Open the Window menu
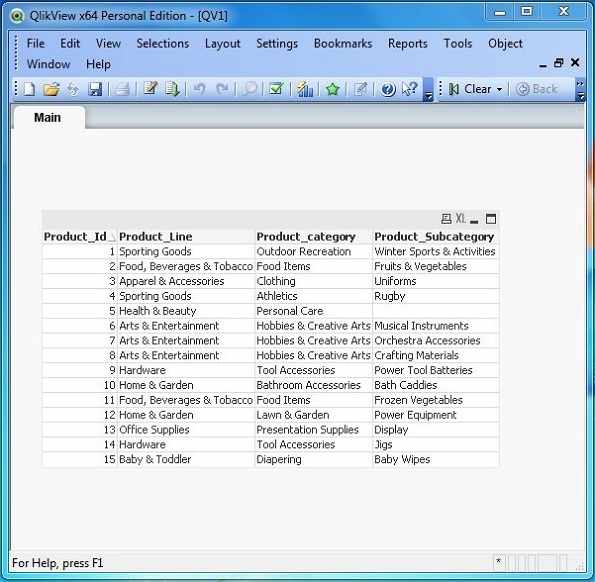Screen dimensions: 595x582 (x=49, y=64)
